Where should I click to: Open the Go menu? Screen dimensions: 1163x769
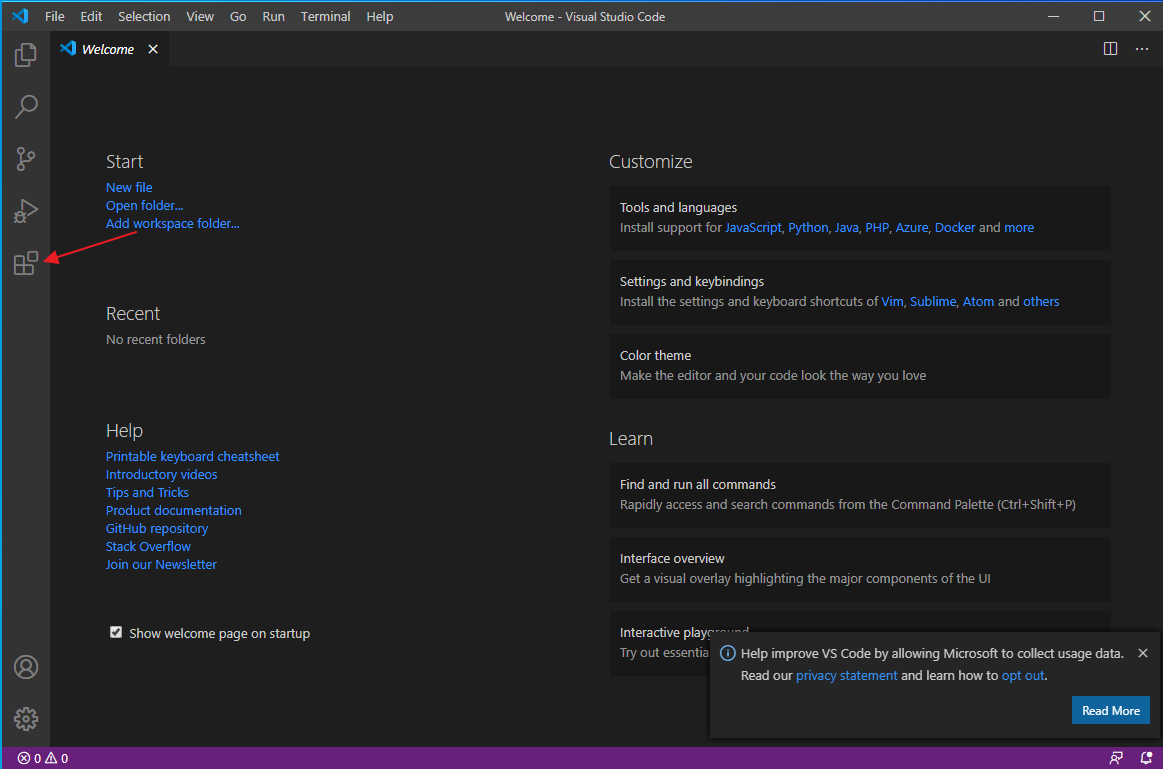(237, 16)
